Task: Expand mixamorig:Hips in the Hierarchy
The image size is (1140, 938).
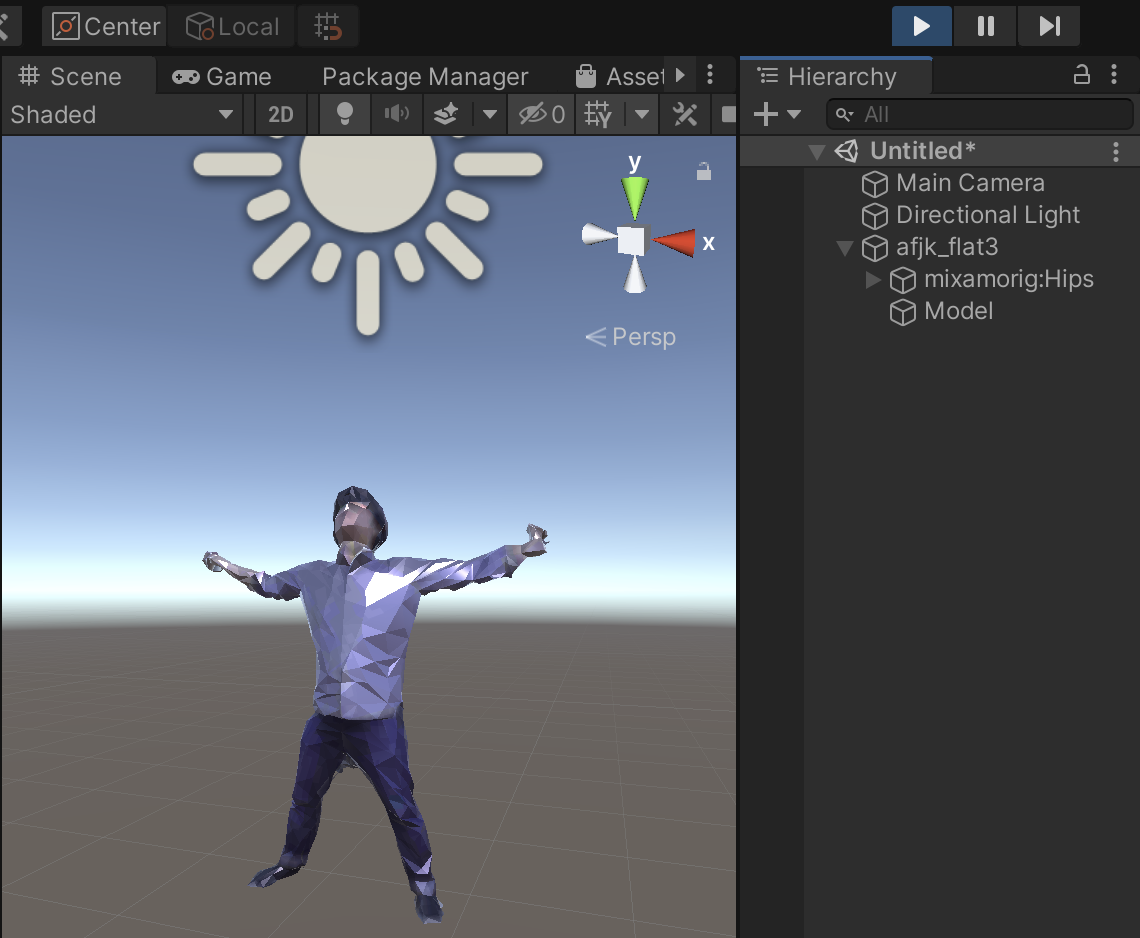Action: (x=874, y=280)
